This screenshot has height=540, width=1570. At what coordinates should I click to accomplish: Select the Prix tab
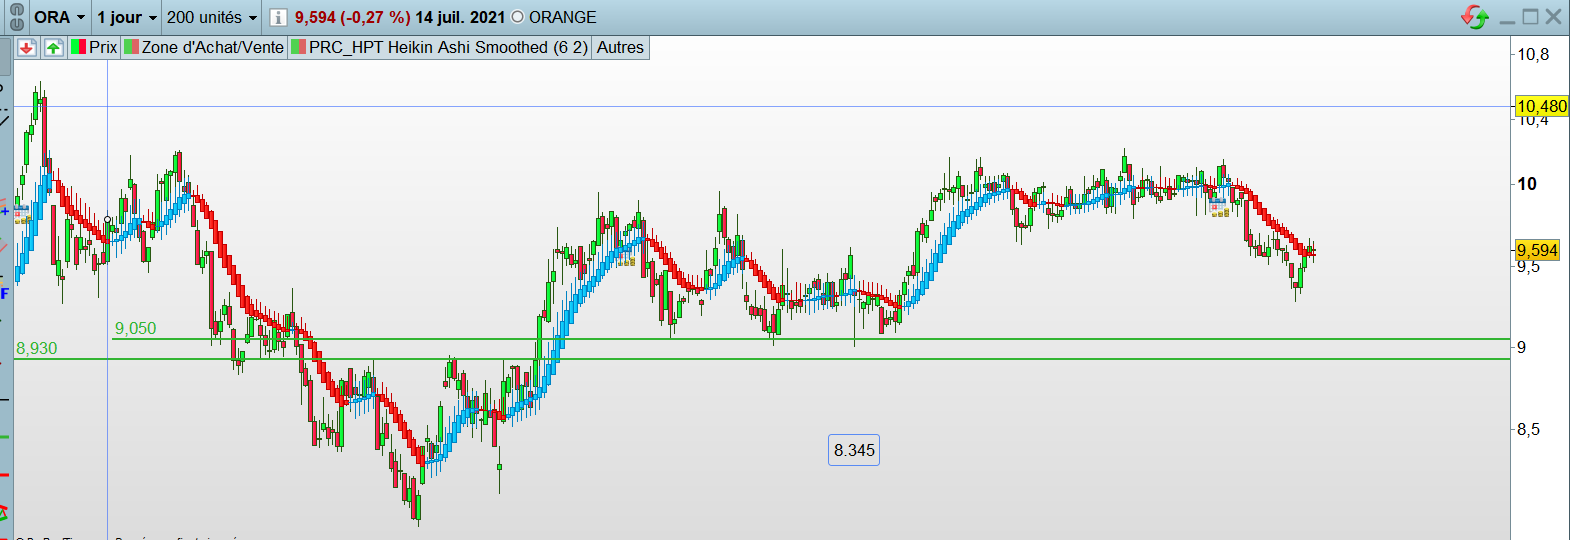coord(94,47)
